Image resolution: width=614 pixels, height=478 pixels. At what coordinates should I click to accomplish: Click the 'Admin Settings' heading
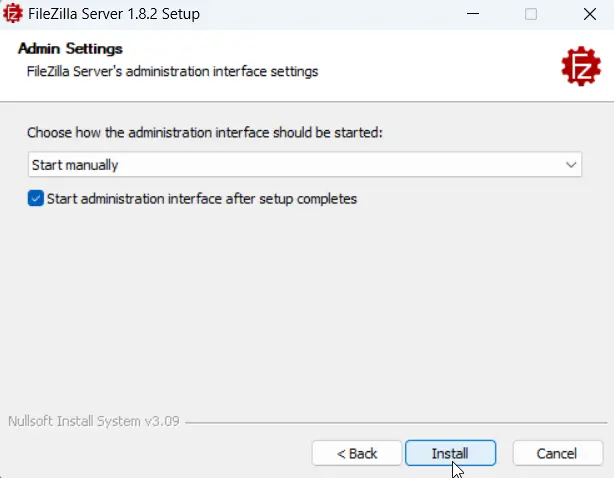pyautogui.click(x=70, y=49)
